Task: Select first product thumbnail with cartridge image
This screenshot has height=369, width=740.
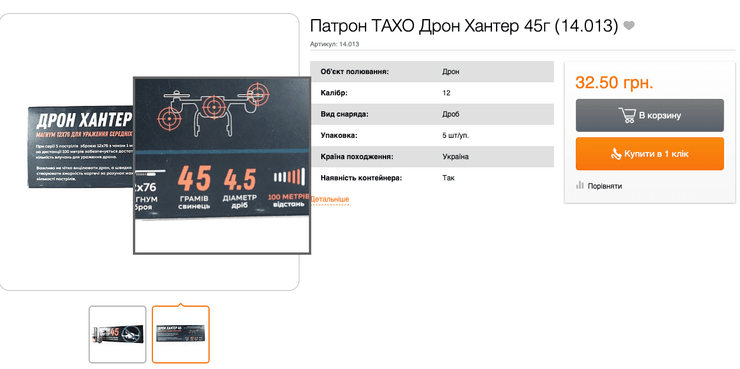Action: [118, 334]
